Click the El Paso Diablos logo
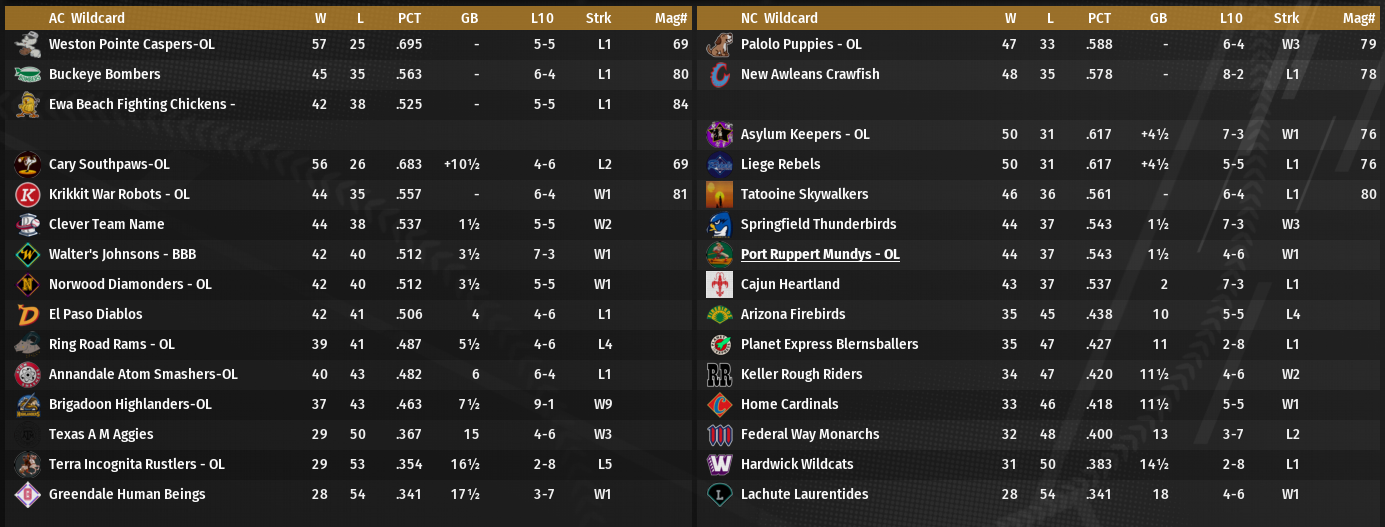Screen dimensions: 1385x527 pos(27,314)
